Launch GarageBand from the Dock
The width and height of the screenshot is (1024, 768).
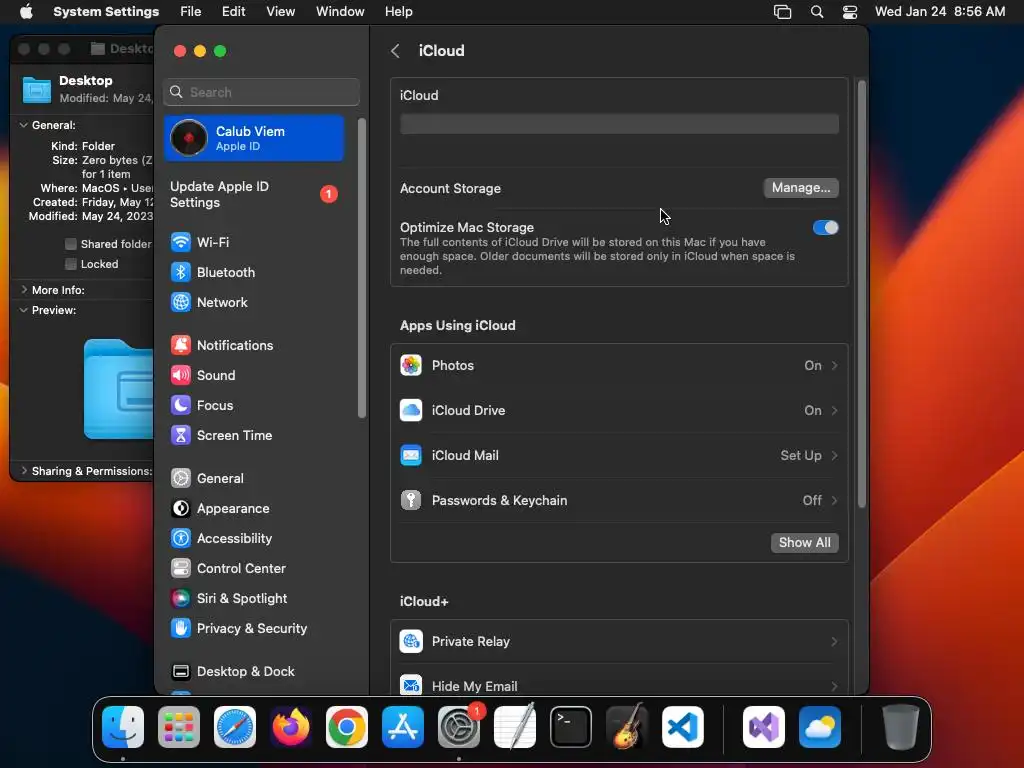click(627, 727)
